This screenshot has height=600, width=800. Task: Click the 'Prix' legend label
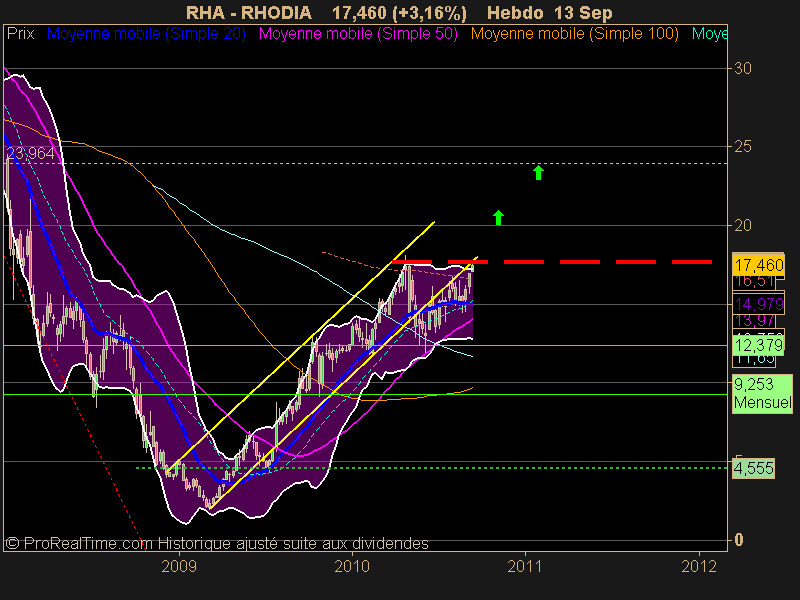click(x=20, y=34)
